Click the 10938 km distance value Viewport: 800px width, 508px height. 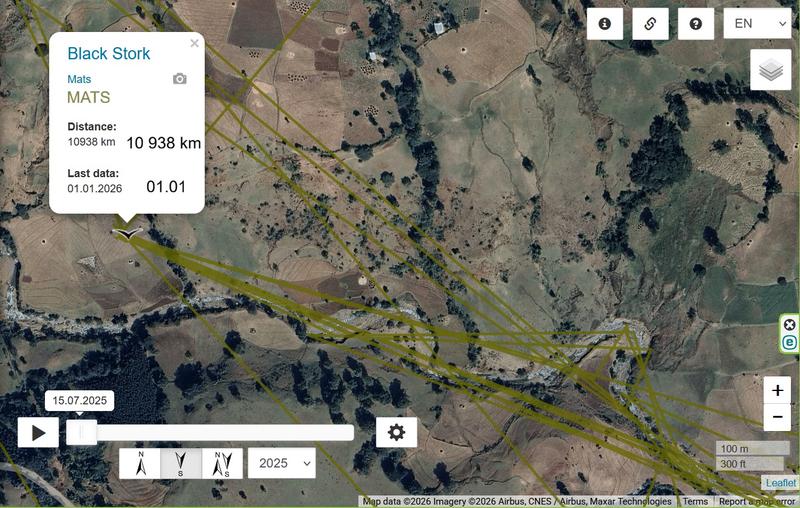(x=91, y=142)
